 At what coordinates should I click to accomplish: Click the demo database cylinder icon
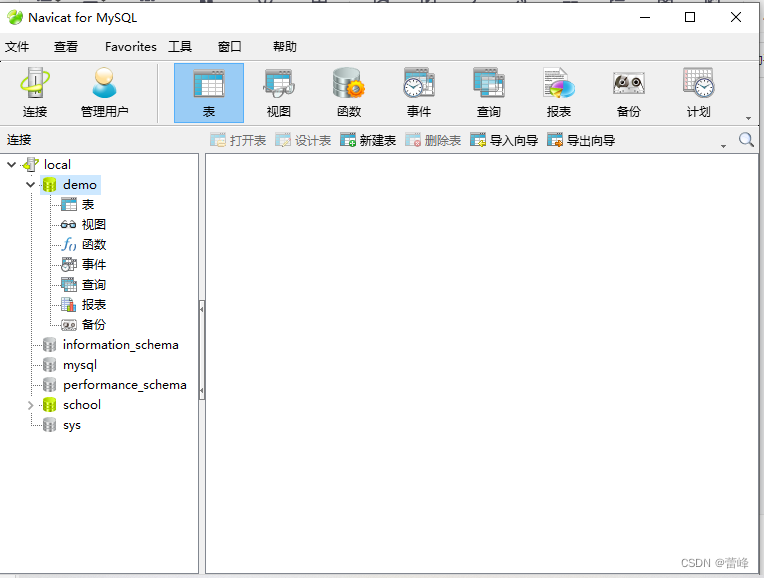pos(50,185)
